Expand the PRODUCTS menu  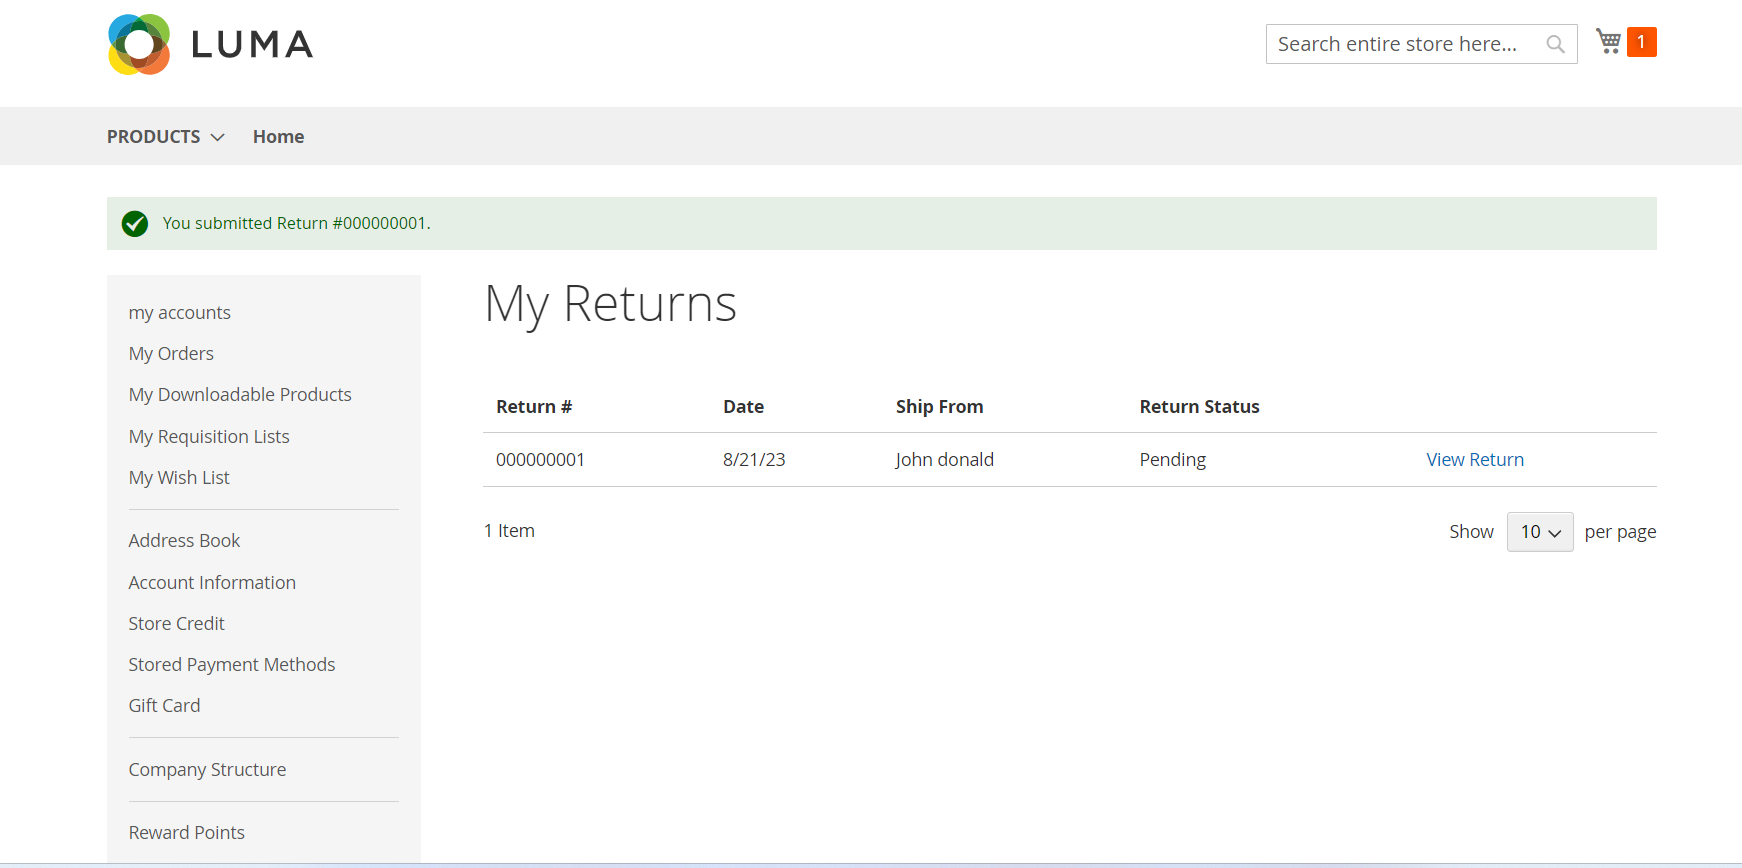tap(166, 137)
